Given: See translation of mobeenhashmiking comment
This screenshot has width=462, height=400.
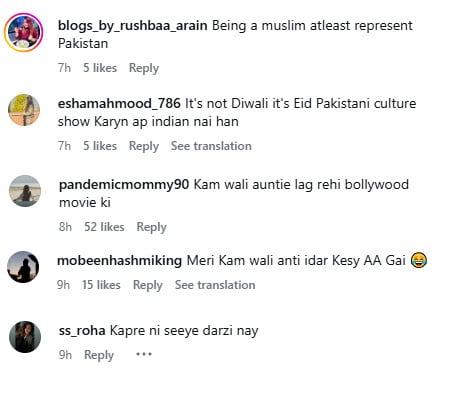Looking at the screenshot, I should tap(215, 285).
